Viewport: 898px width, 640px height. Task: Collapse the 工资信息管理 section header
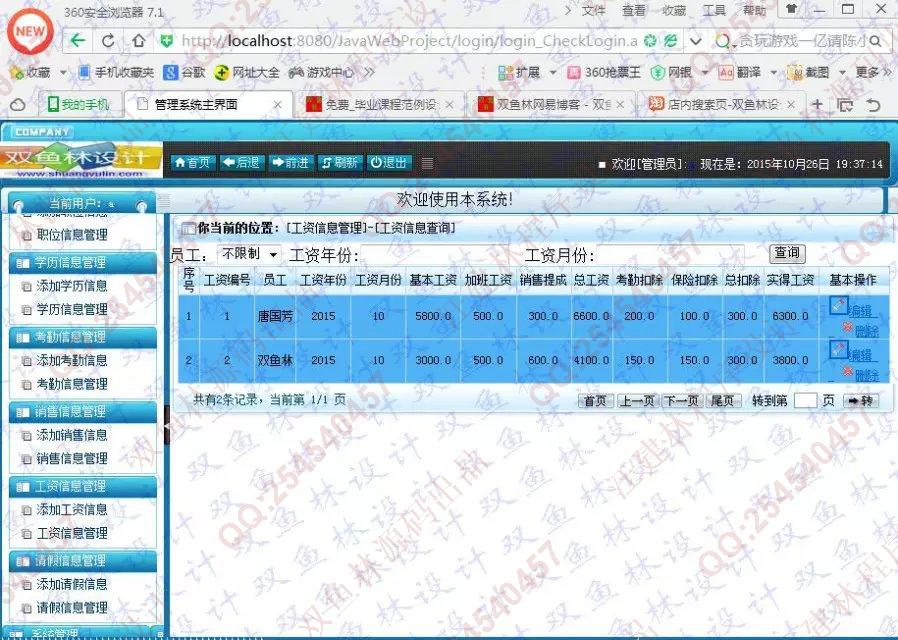click(83, 487)
